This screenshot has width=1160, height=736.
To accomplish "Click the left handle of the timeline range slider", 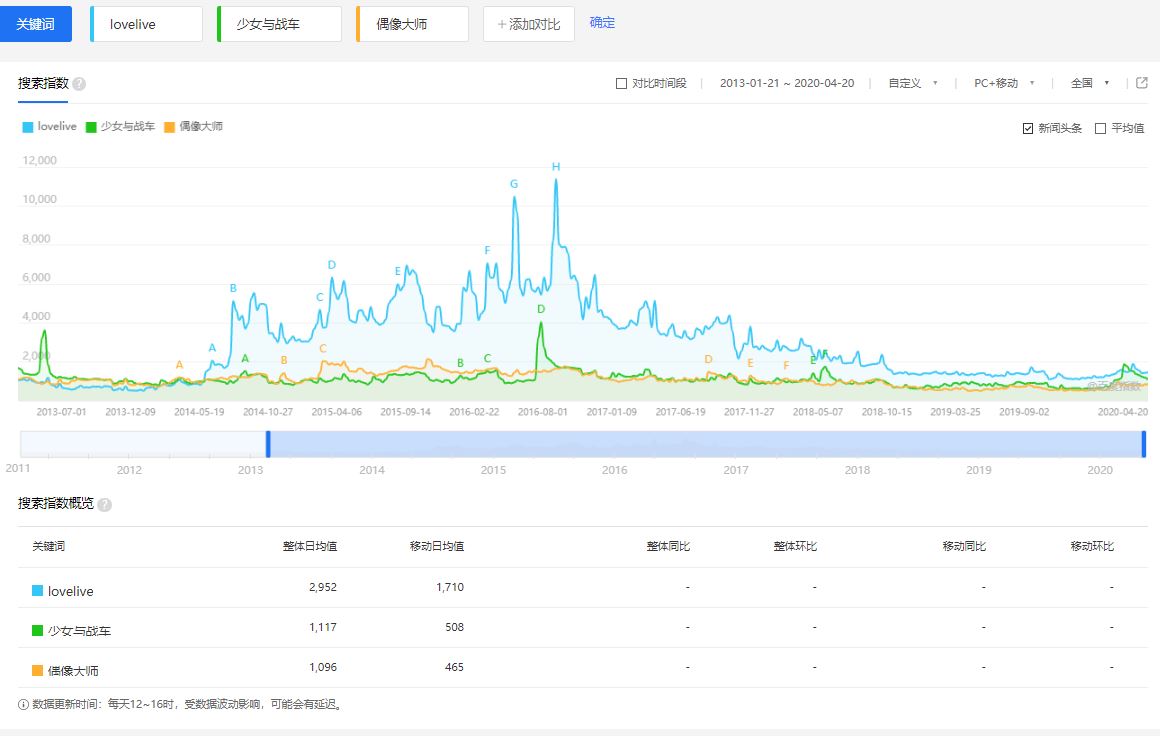I will [268, 444].
